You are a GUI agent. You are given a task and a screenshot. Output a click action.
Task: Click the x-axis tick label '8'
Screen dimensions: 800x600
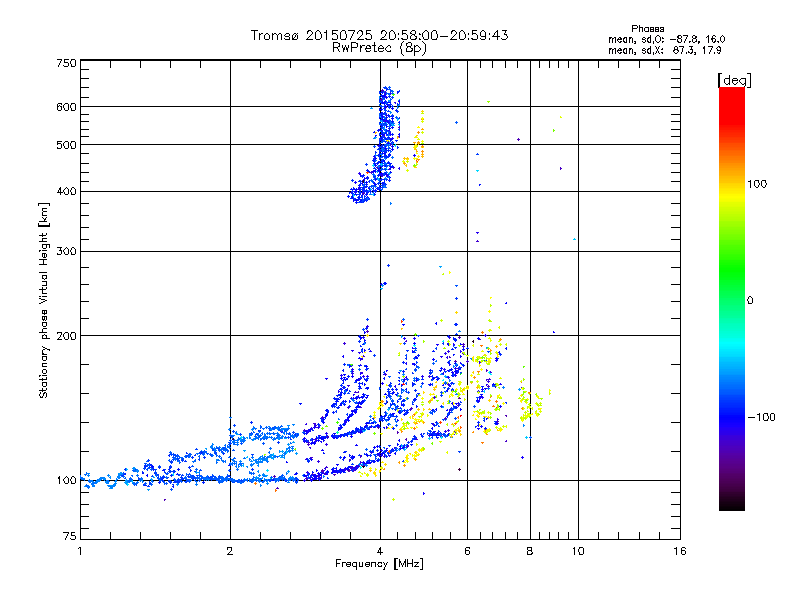pyautogui.click(x=530, y=551)
